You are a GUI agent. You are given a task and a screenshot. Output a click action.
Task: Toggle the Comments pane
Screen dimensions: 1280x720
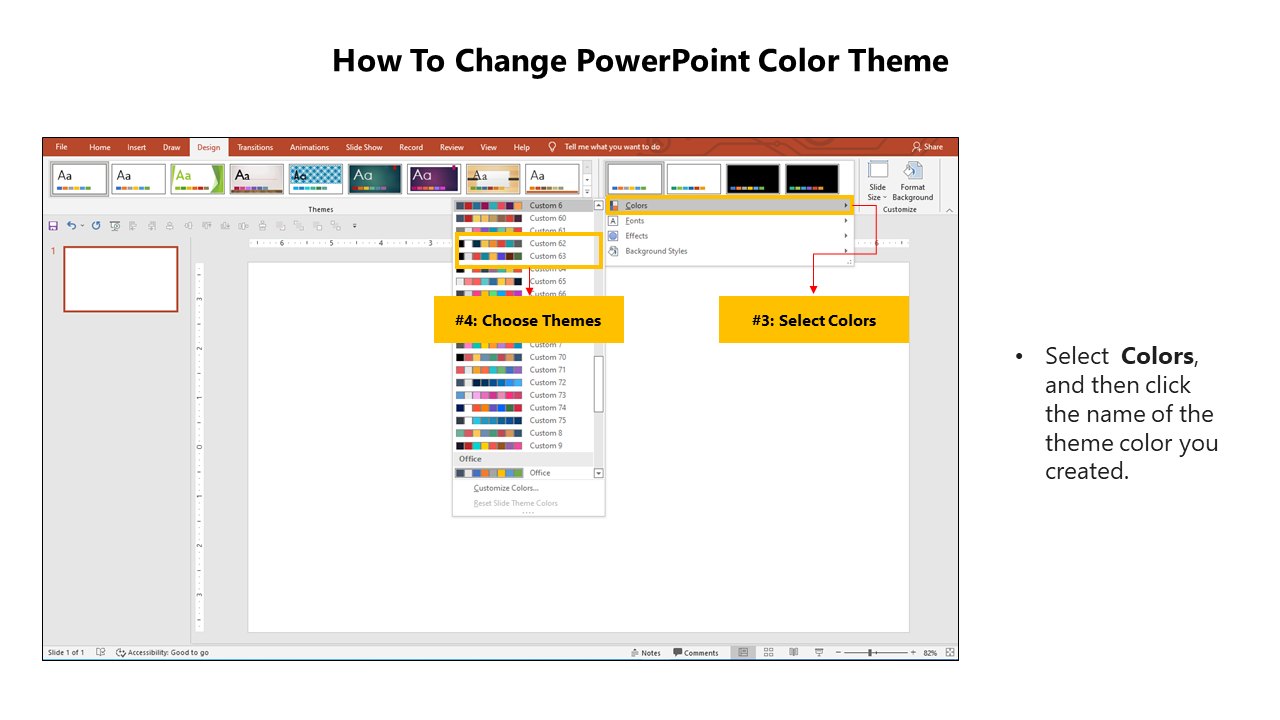696,653
